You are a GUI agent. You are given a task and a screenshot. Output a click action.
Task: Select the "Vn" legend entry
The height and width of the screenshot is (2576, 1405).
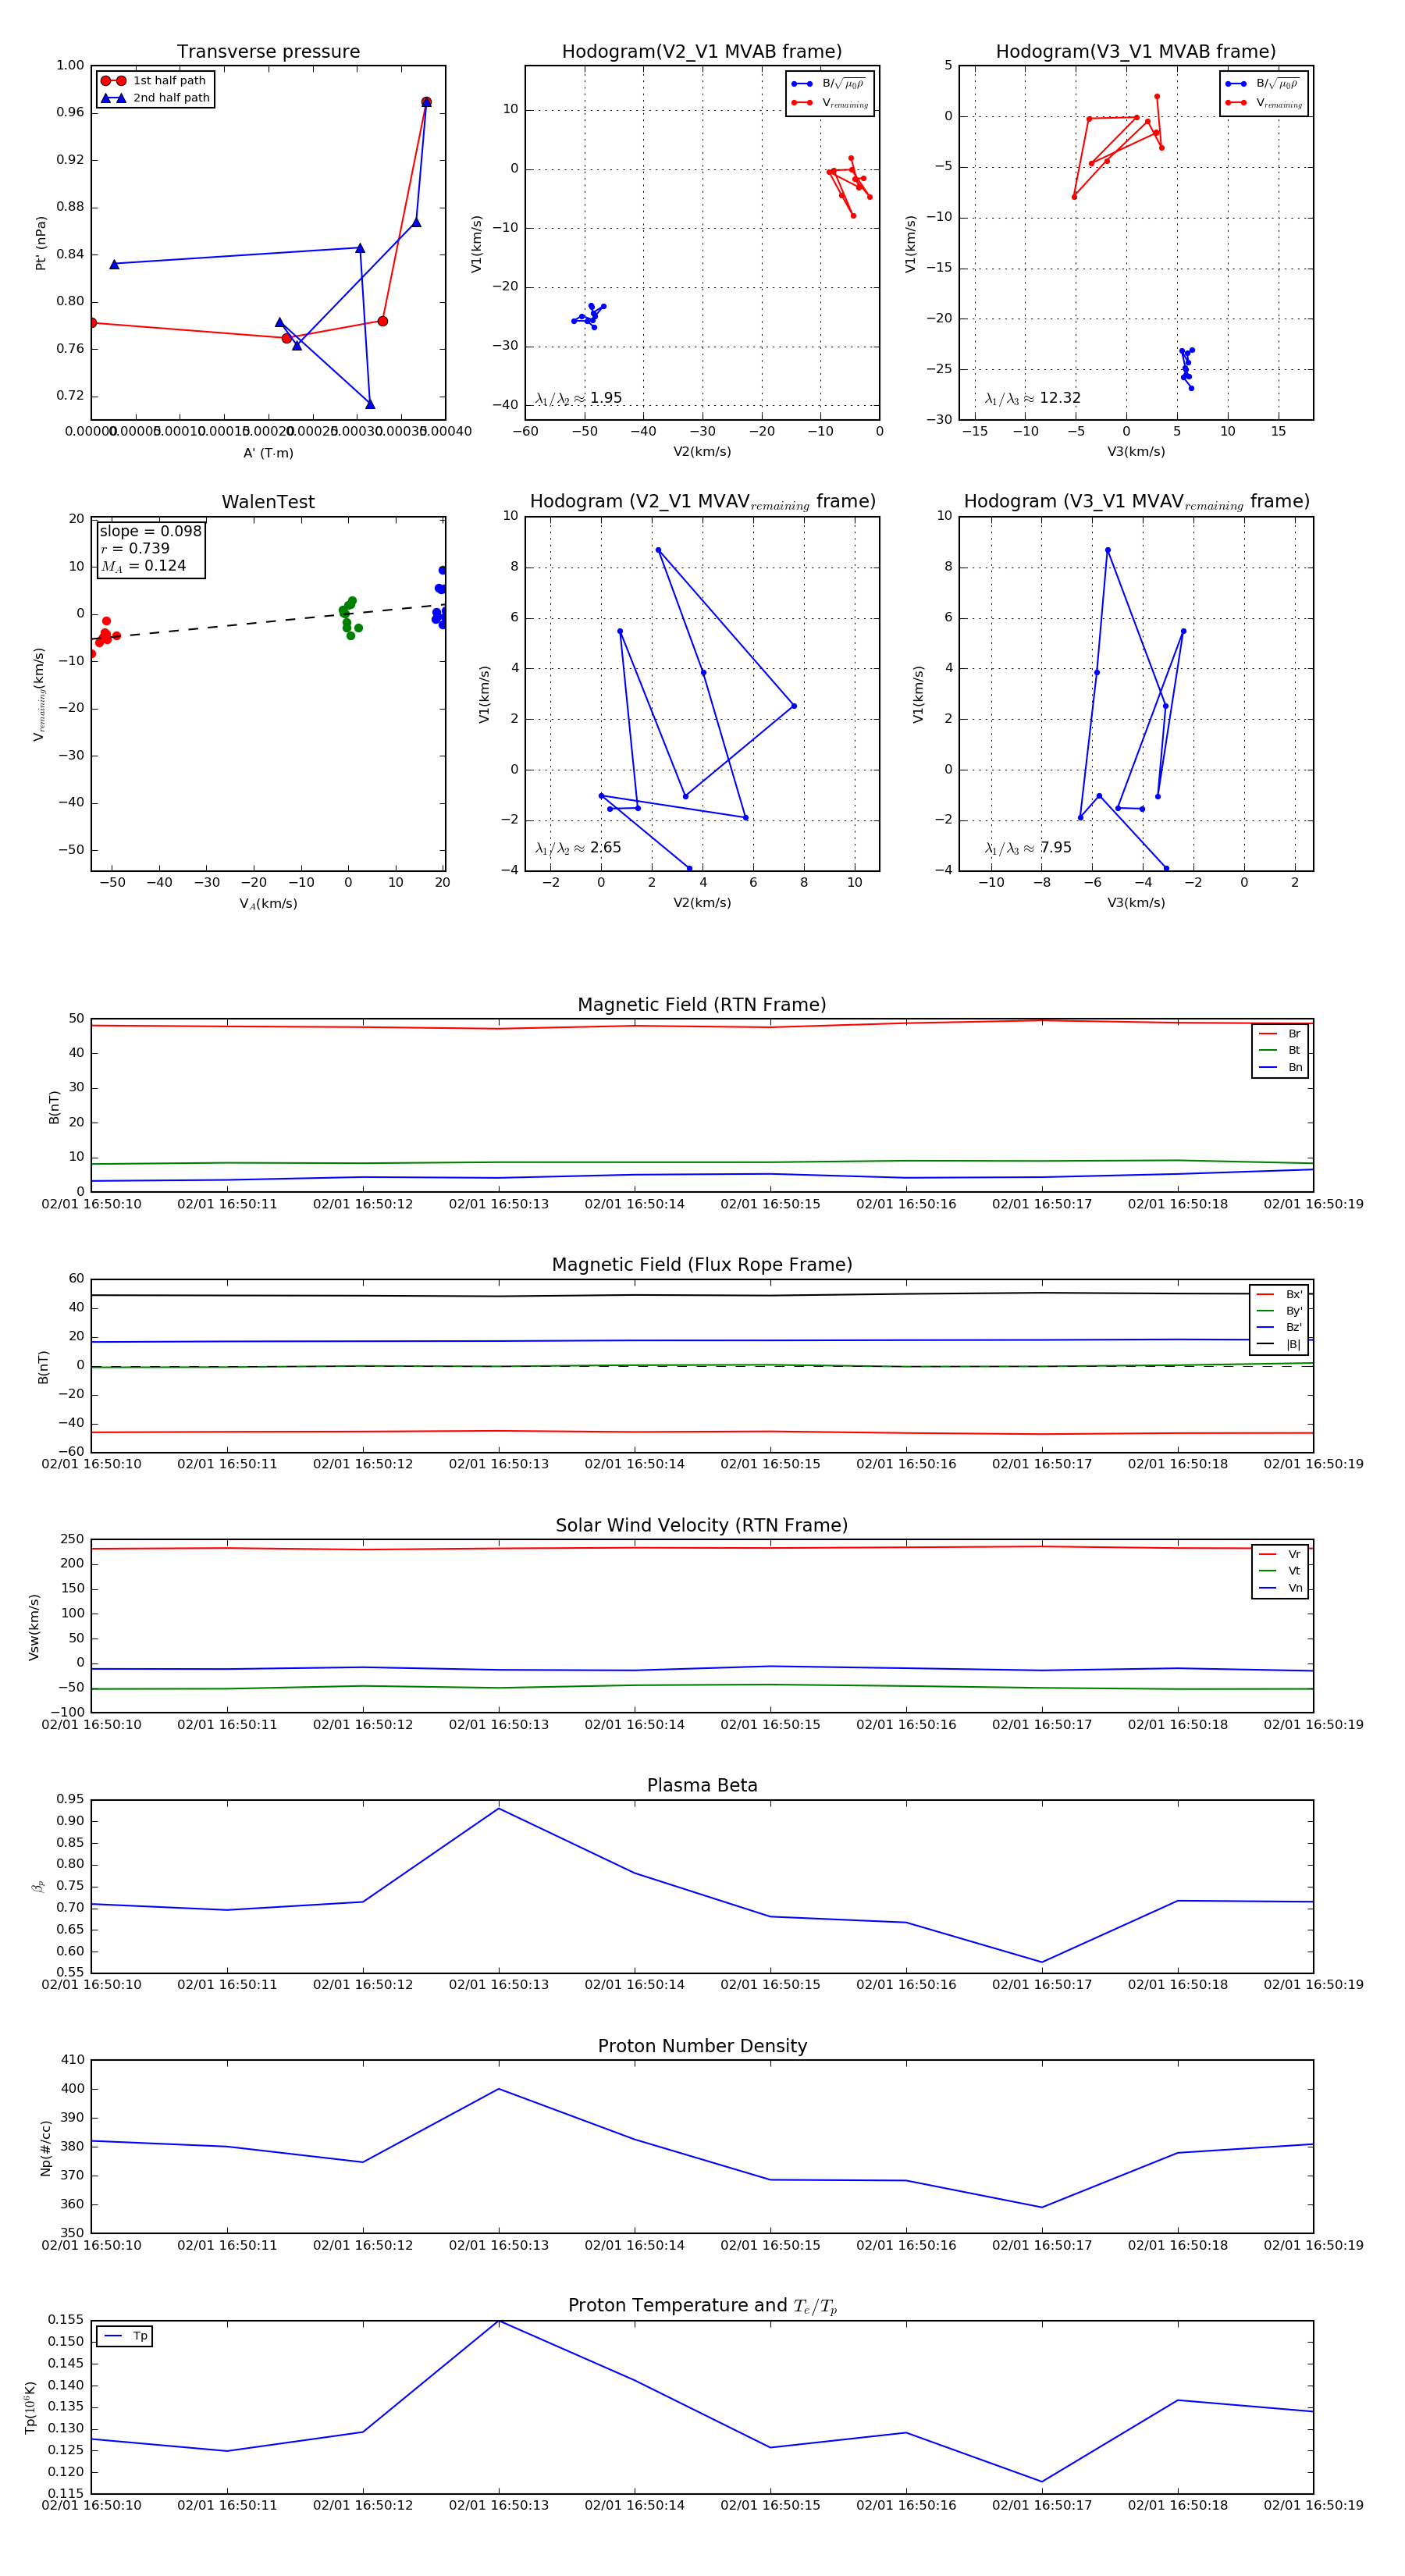[1280, 1588]
